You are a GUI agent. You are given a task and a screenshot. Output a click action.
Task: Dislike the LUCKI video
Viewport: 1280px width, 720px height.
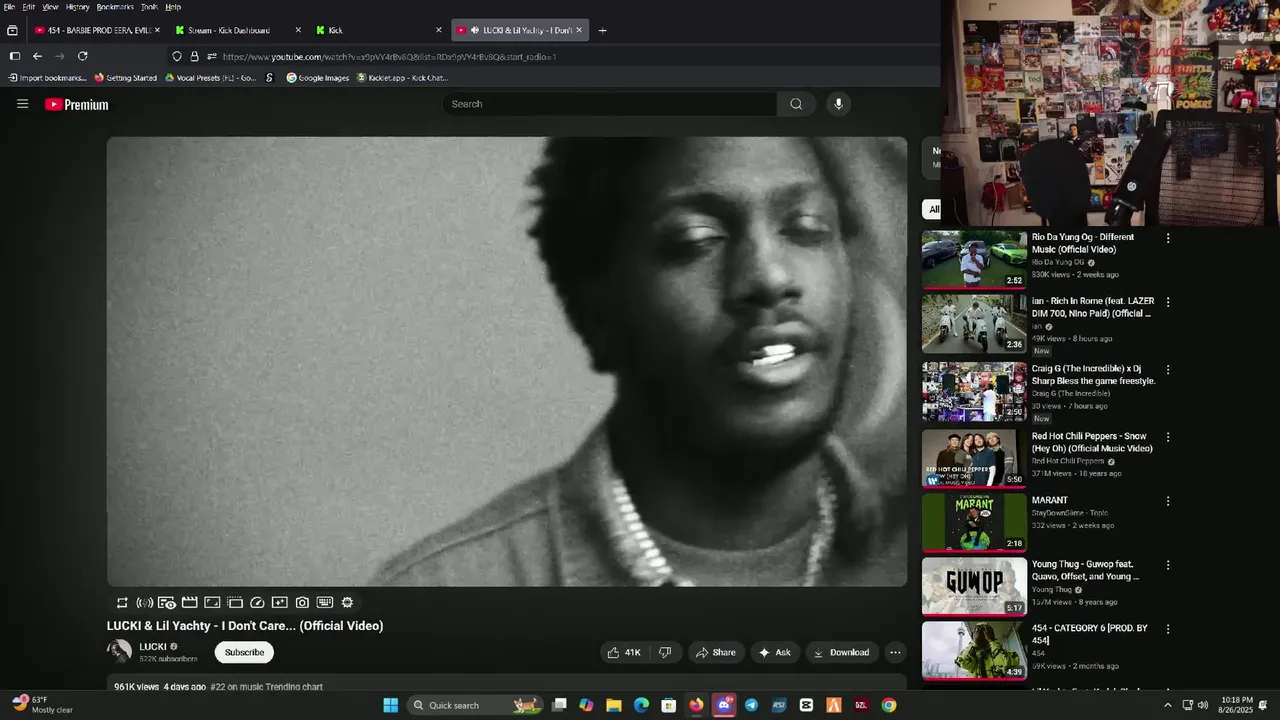click(665, 652)
